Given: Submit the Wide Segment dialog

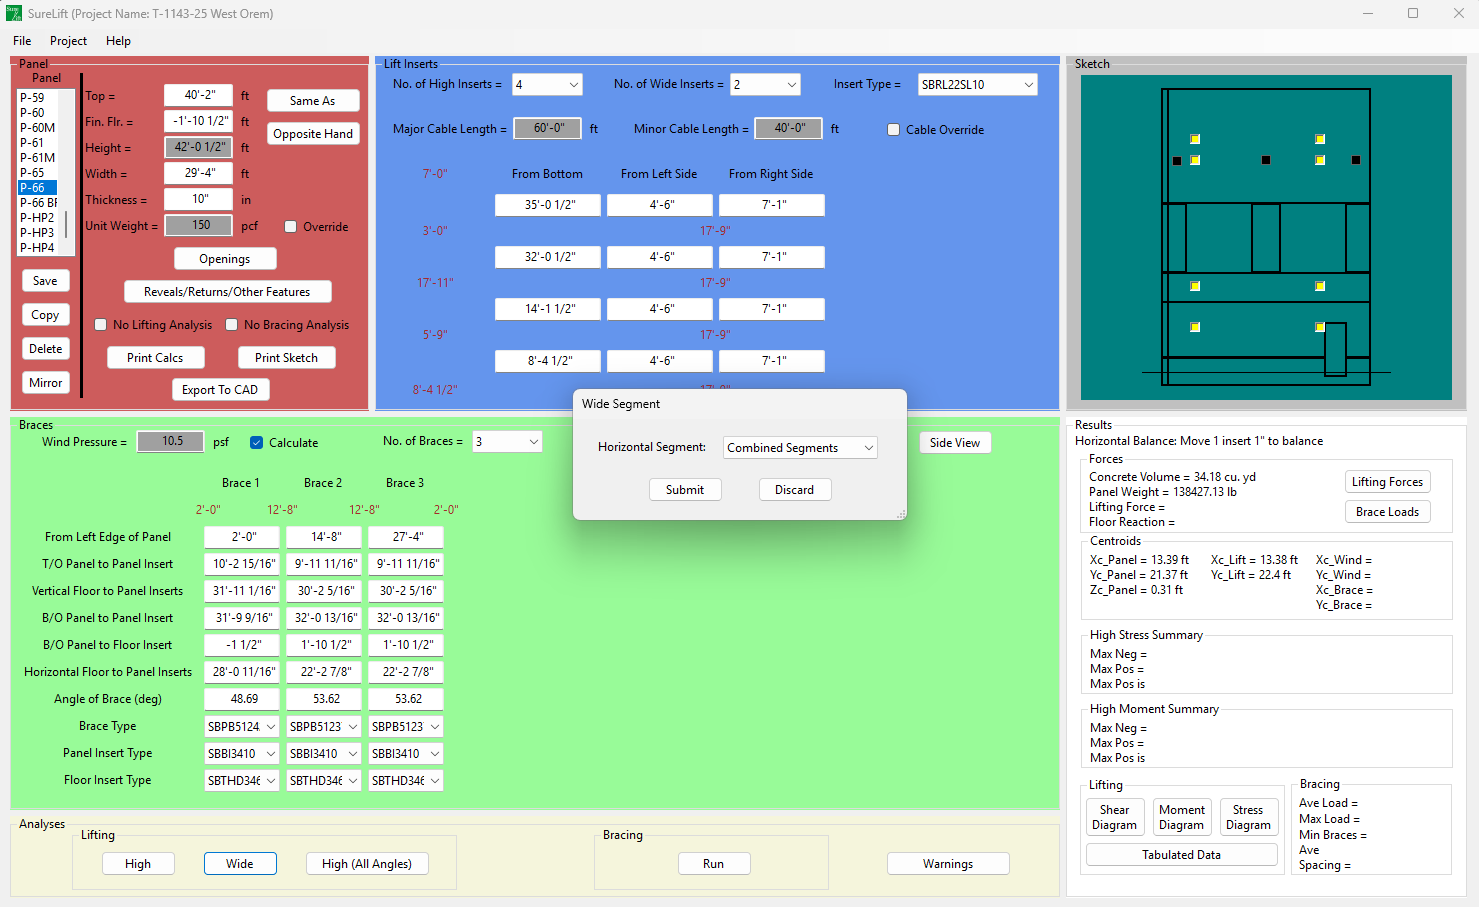Looking at the screenshot, I should coord(685,490).
